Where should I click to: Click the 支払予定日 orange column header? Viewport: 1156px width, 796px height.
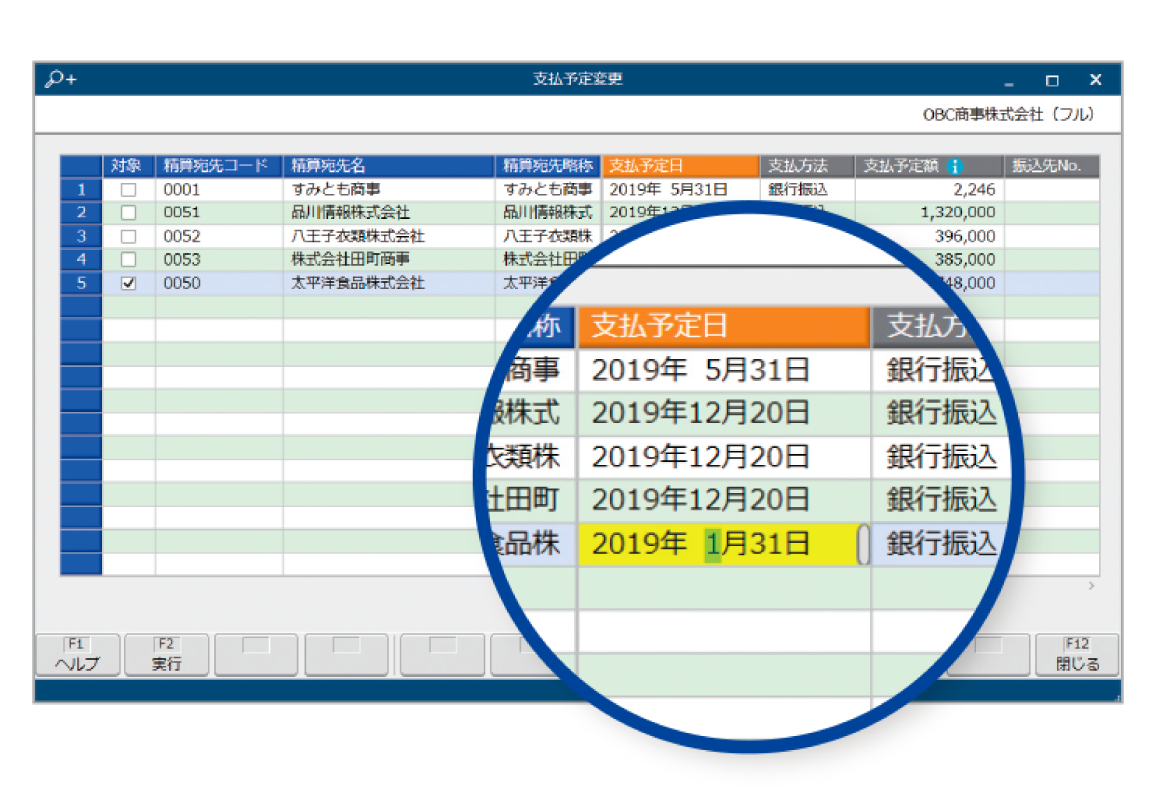click(680, 167)
